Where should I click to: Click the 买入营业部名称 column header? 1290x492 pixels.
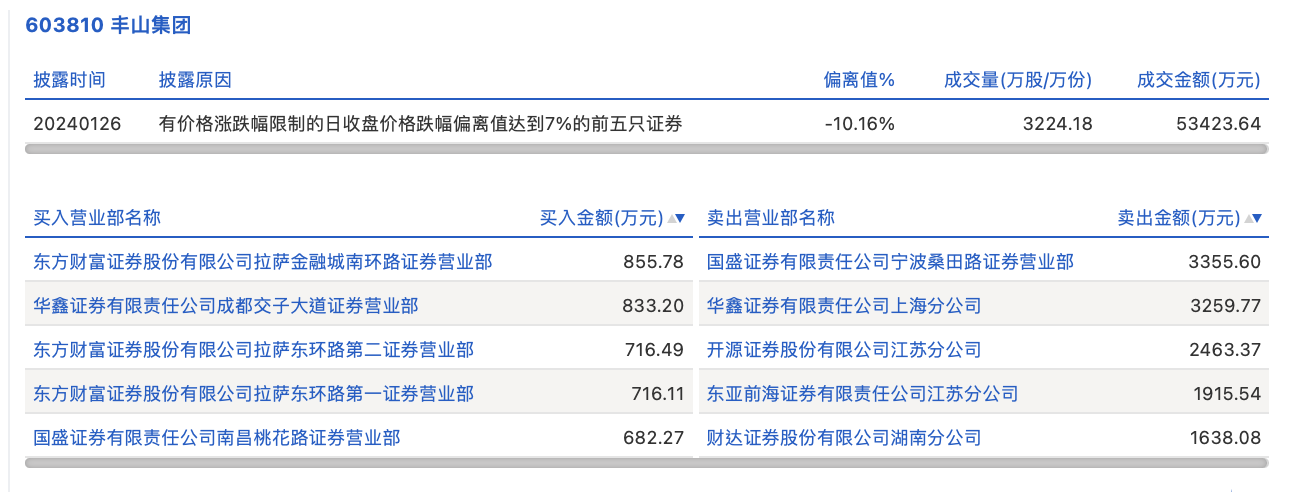[x=97, y=218]
